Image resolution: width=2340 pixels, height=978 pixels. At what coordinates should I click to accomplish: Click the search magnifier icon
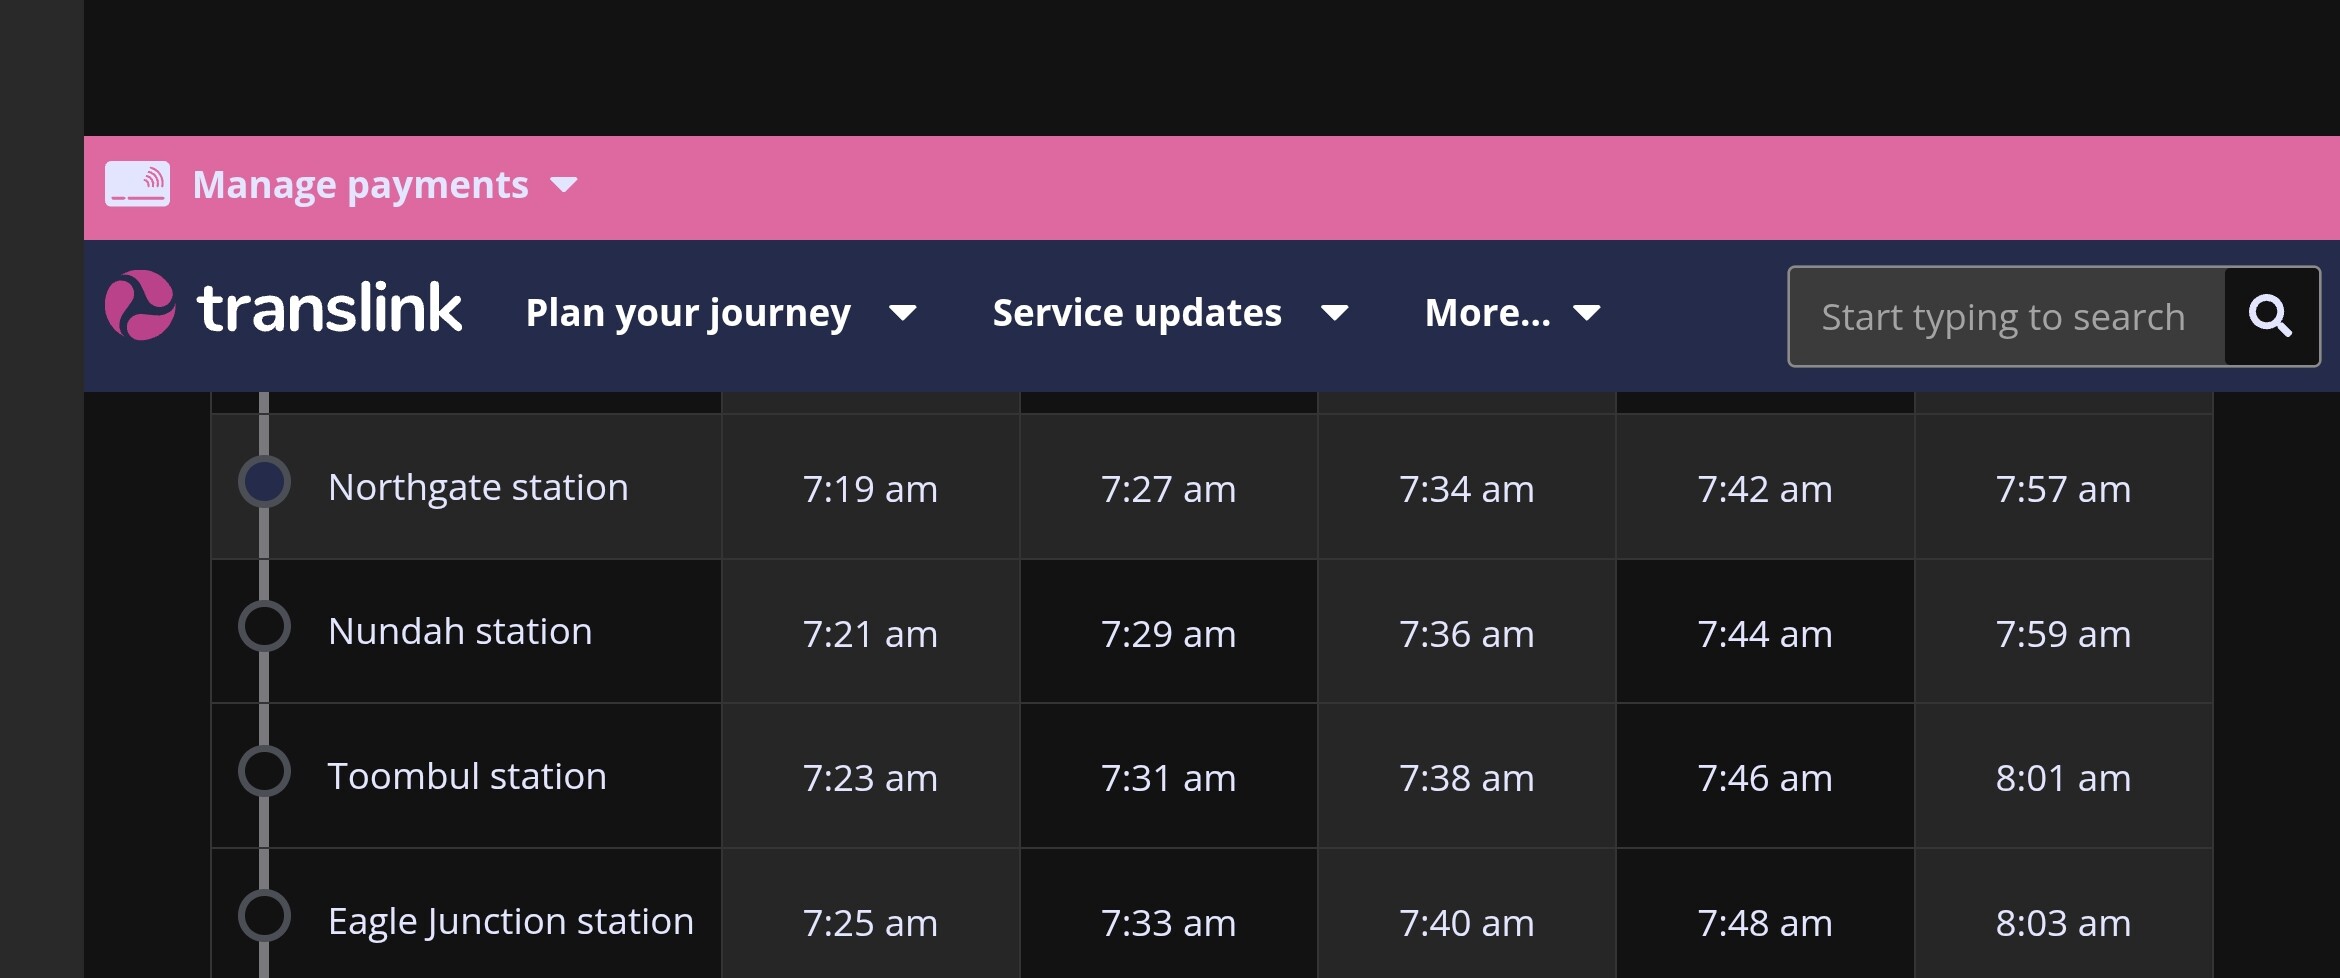coord(2270,316)
